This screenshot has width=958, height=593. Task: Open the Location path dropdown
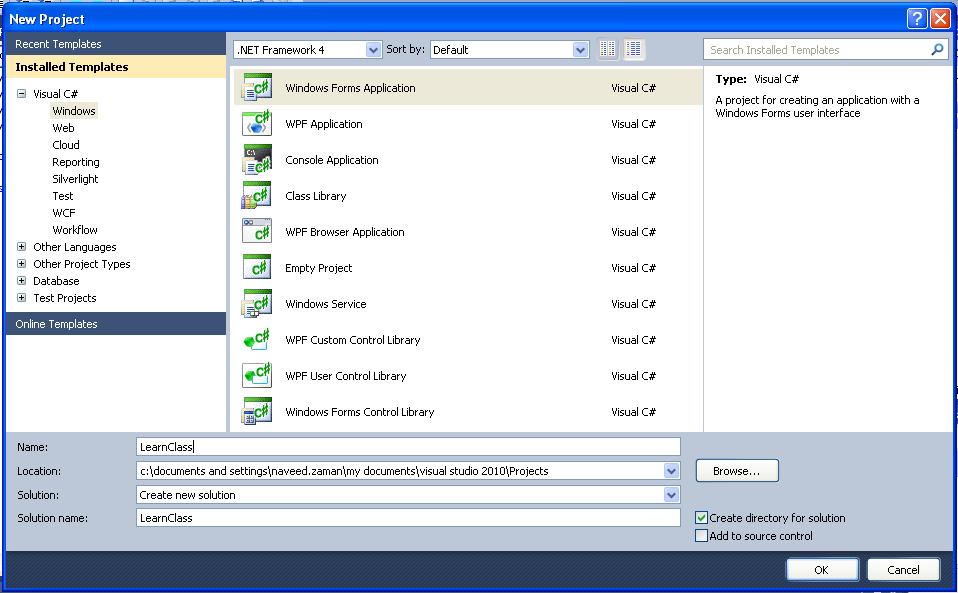(x=671, y=471)
